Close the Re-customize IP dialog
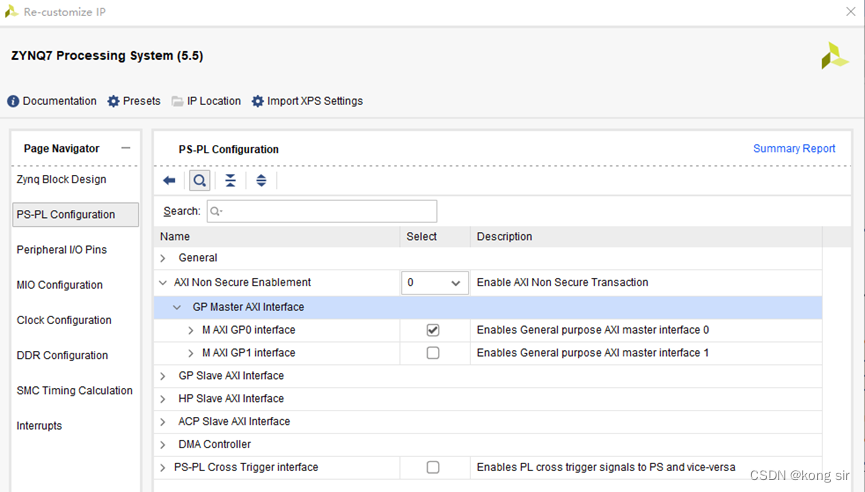This screenshot has width=865, height=492. point(851,12)
